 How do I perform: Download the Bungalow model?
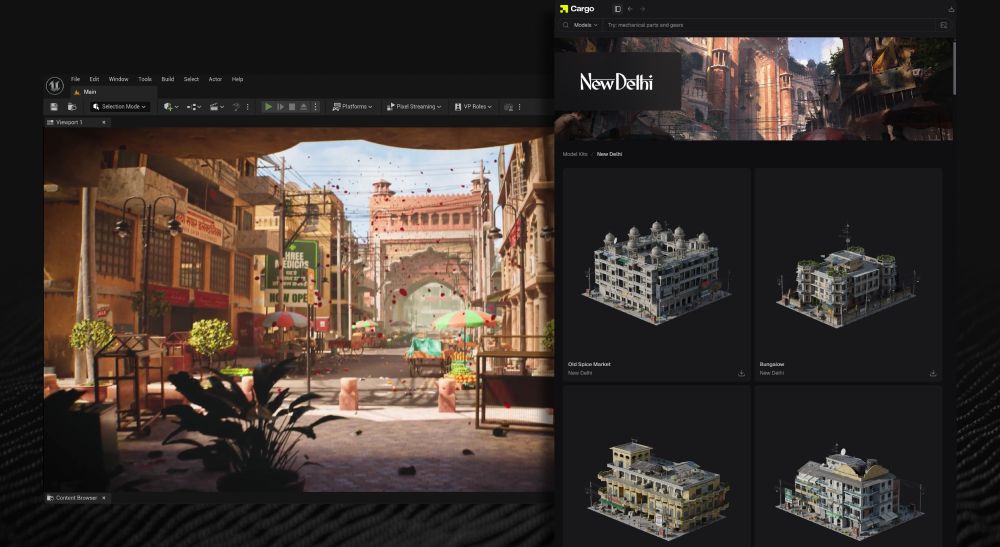[932, 373]
